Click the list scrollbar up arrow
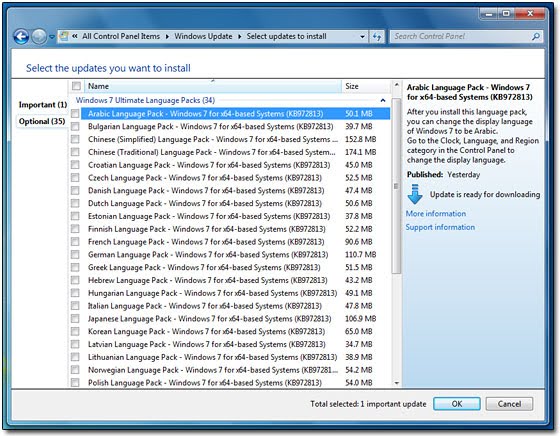 click(396, 85)
